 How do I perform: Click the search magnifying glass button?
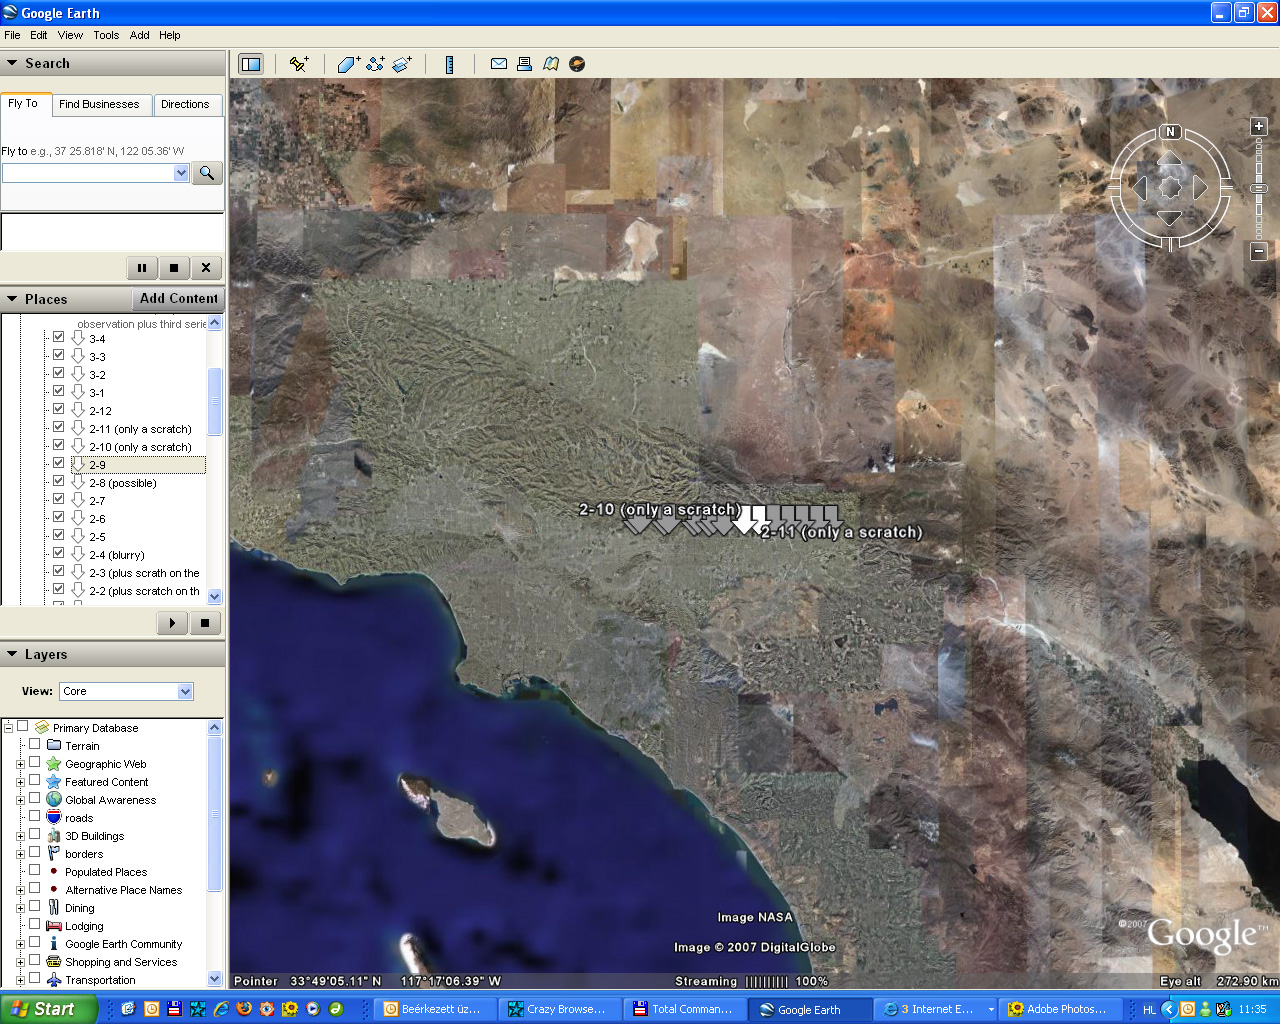pyautogui.click(x=207, y=173)
